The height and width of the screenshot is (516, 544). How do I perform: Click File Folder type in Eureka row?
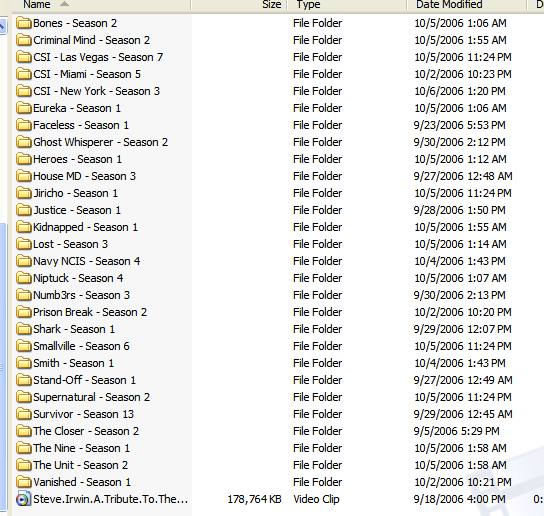[x=317, y=108]
